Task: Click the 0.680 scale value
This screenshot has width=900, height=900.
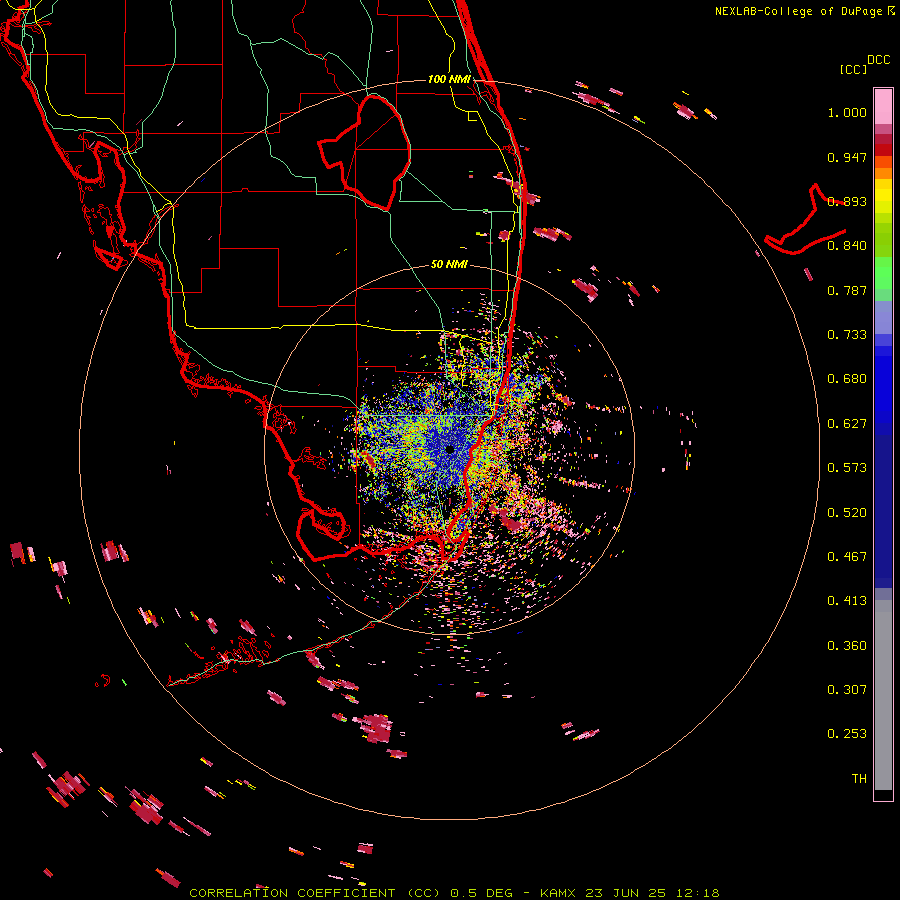Action: 847,379
